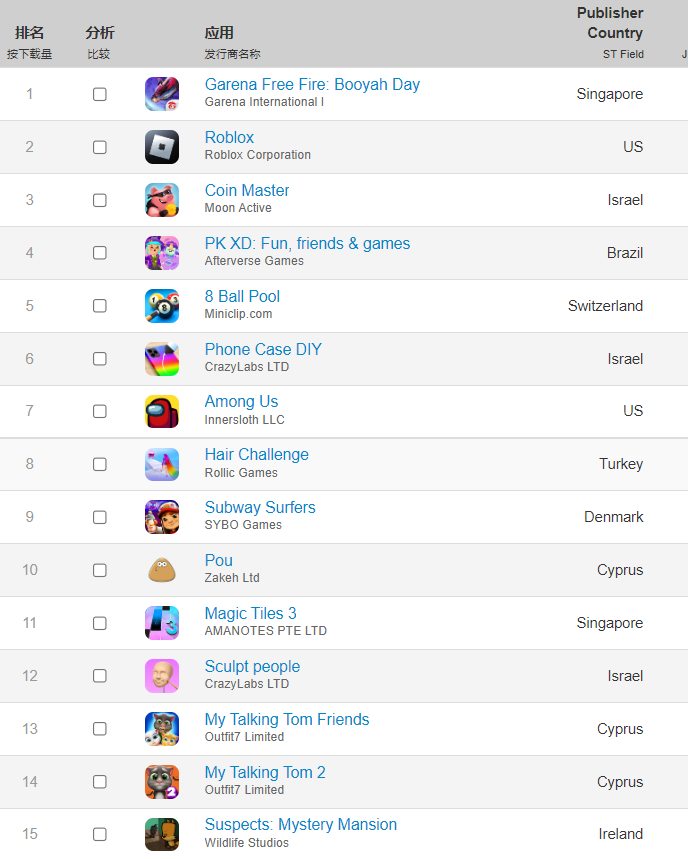This screenshot has width=688, height=859.
Task: Click the Publisher Country column header
Action: [610, 23]
